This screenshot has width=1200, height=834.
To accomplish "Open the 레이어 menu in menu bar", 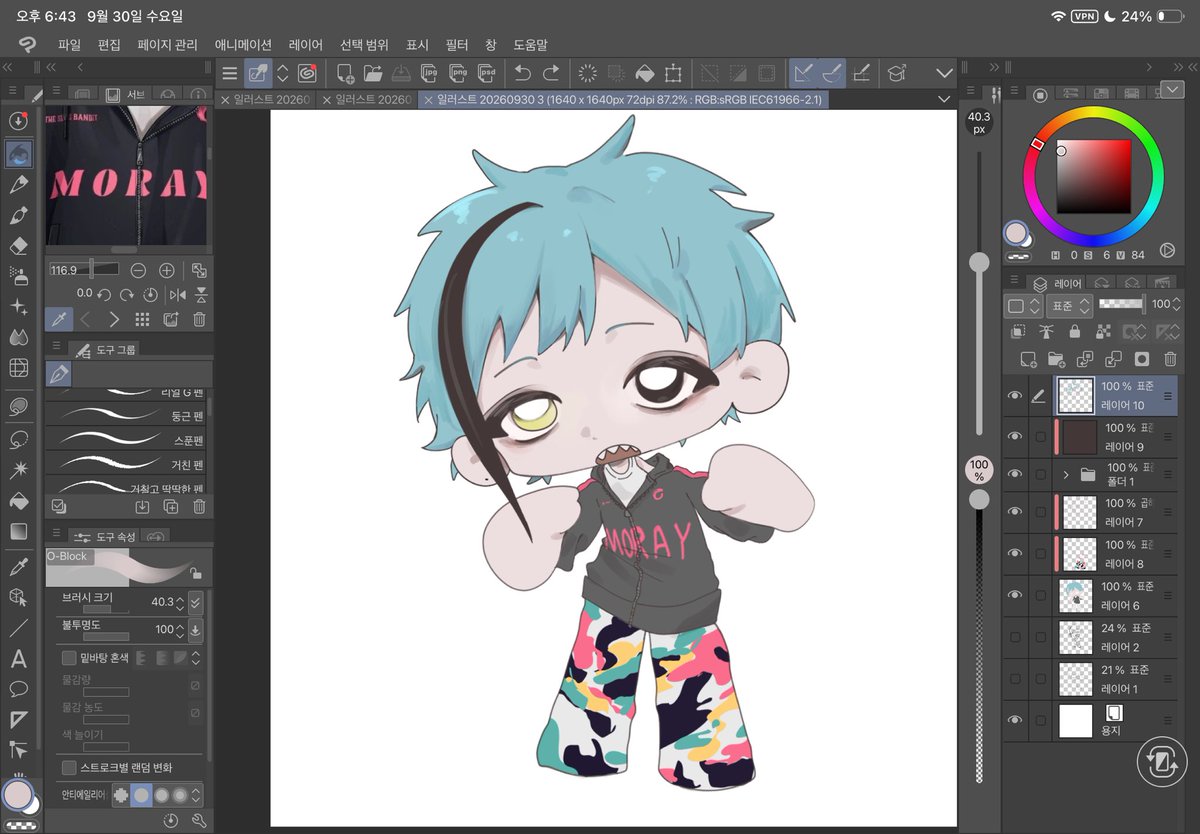I will (x=305, y=45).
